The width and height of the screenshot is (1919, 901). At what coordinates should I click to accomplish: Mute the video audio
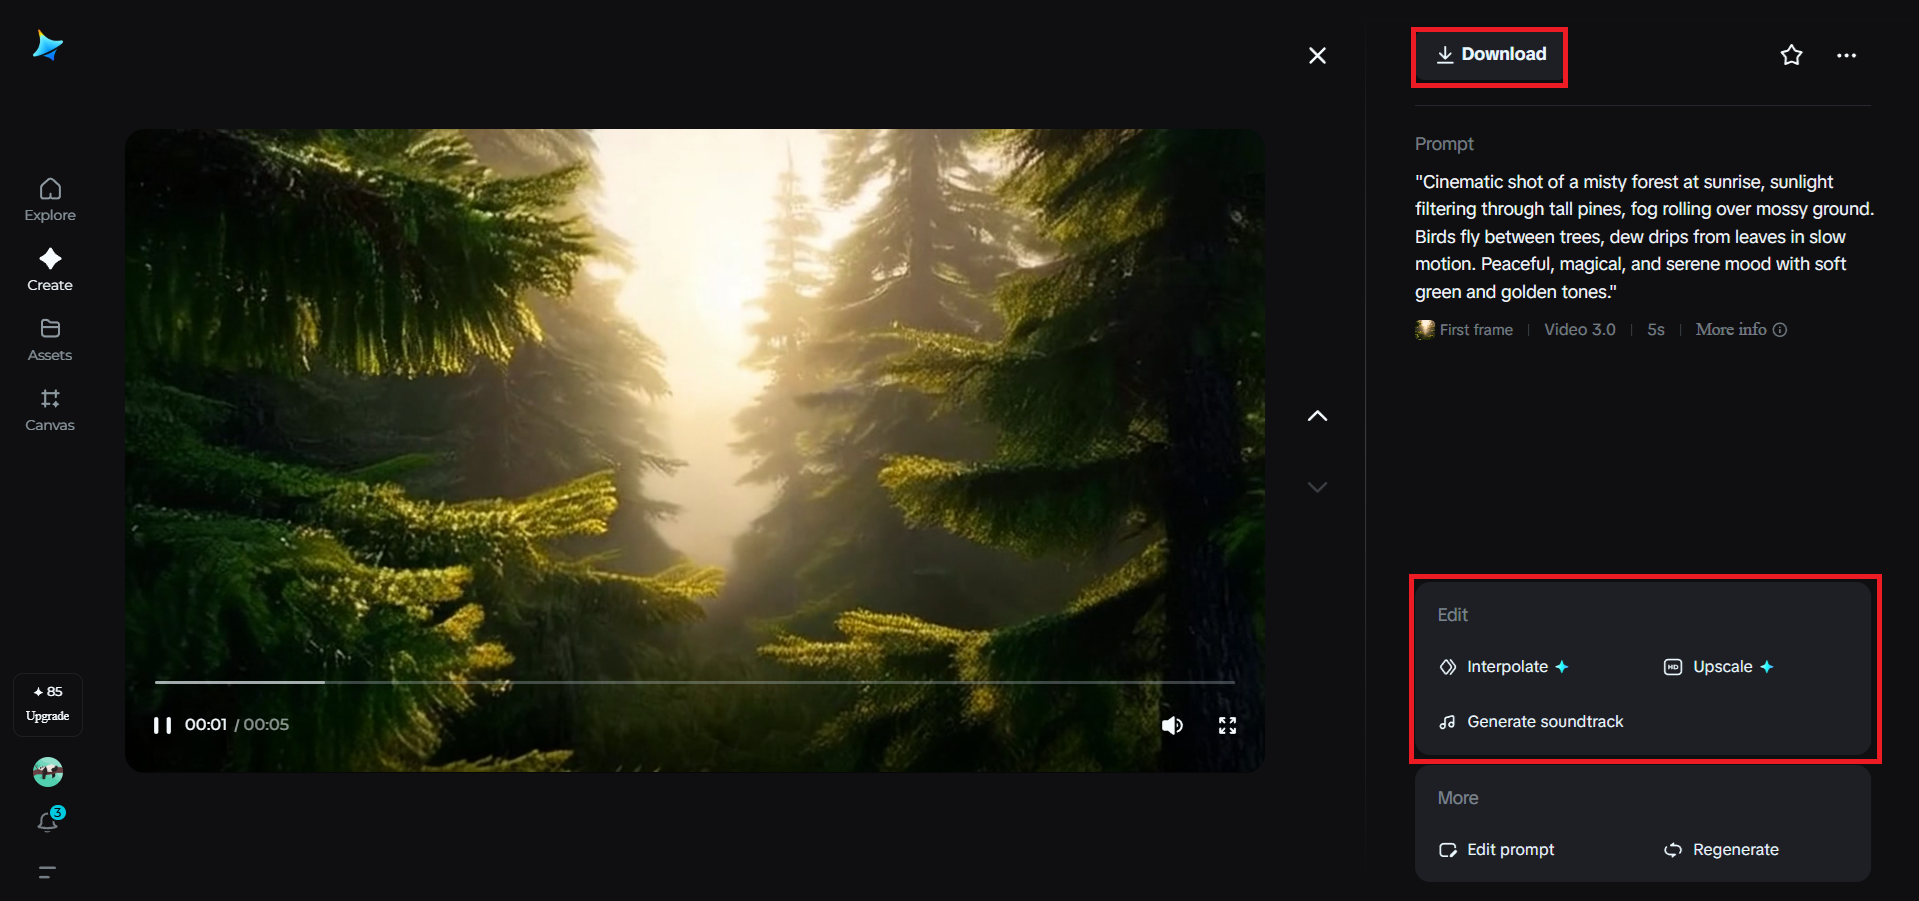(1172, 725)
